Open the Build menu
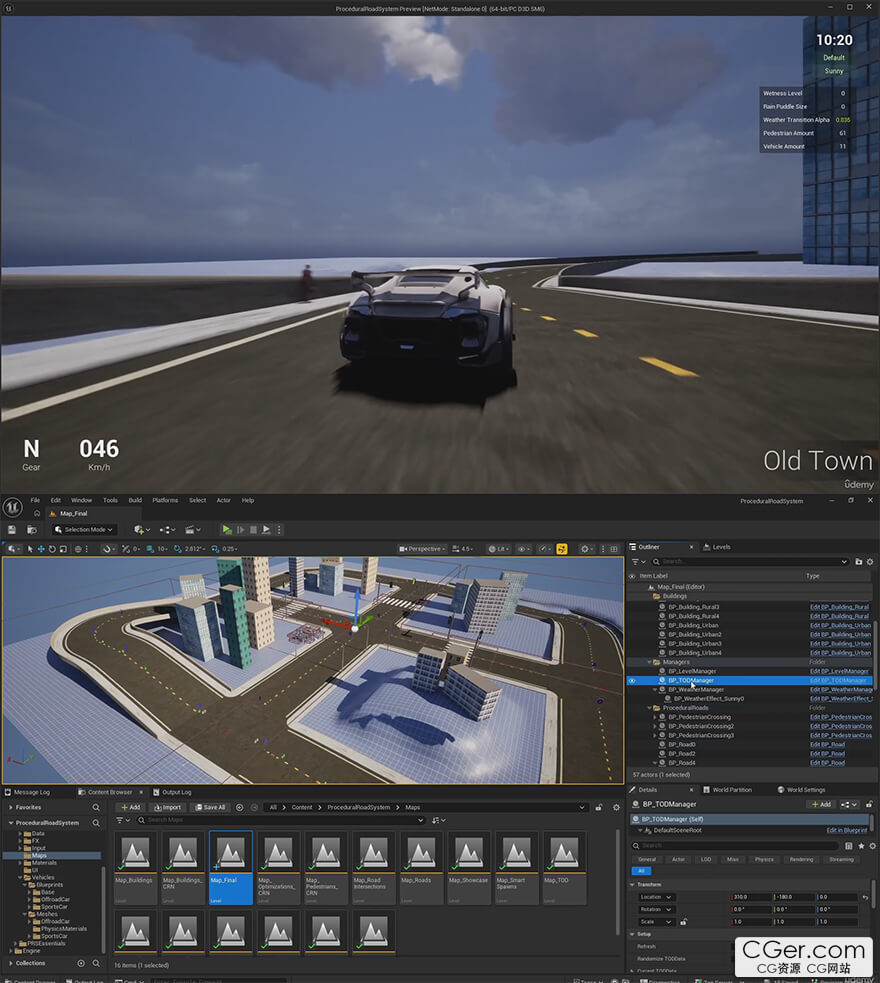The width and height of the screenshot is (880, 983). click(135, 500)
